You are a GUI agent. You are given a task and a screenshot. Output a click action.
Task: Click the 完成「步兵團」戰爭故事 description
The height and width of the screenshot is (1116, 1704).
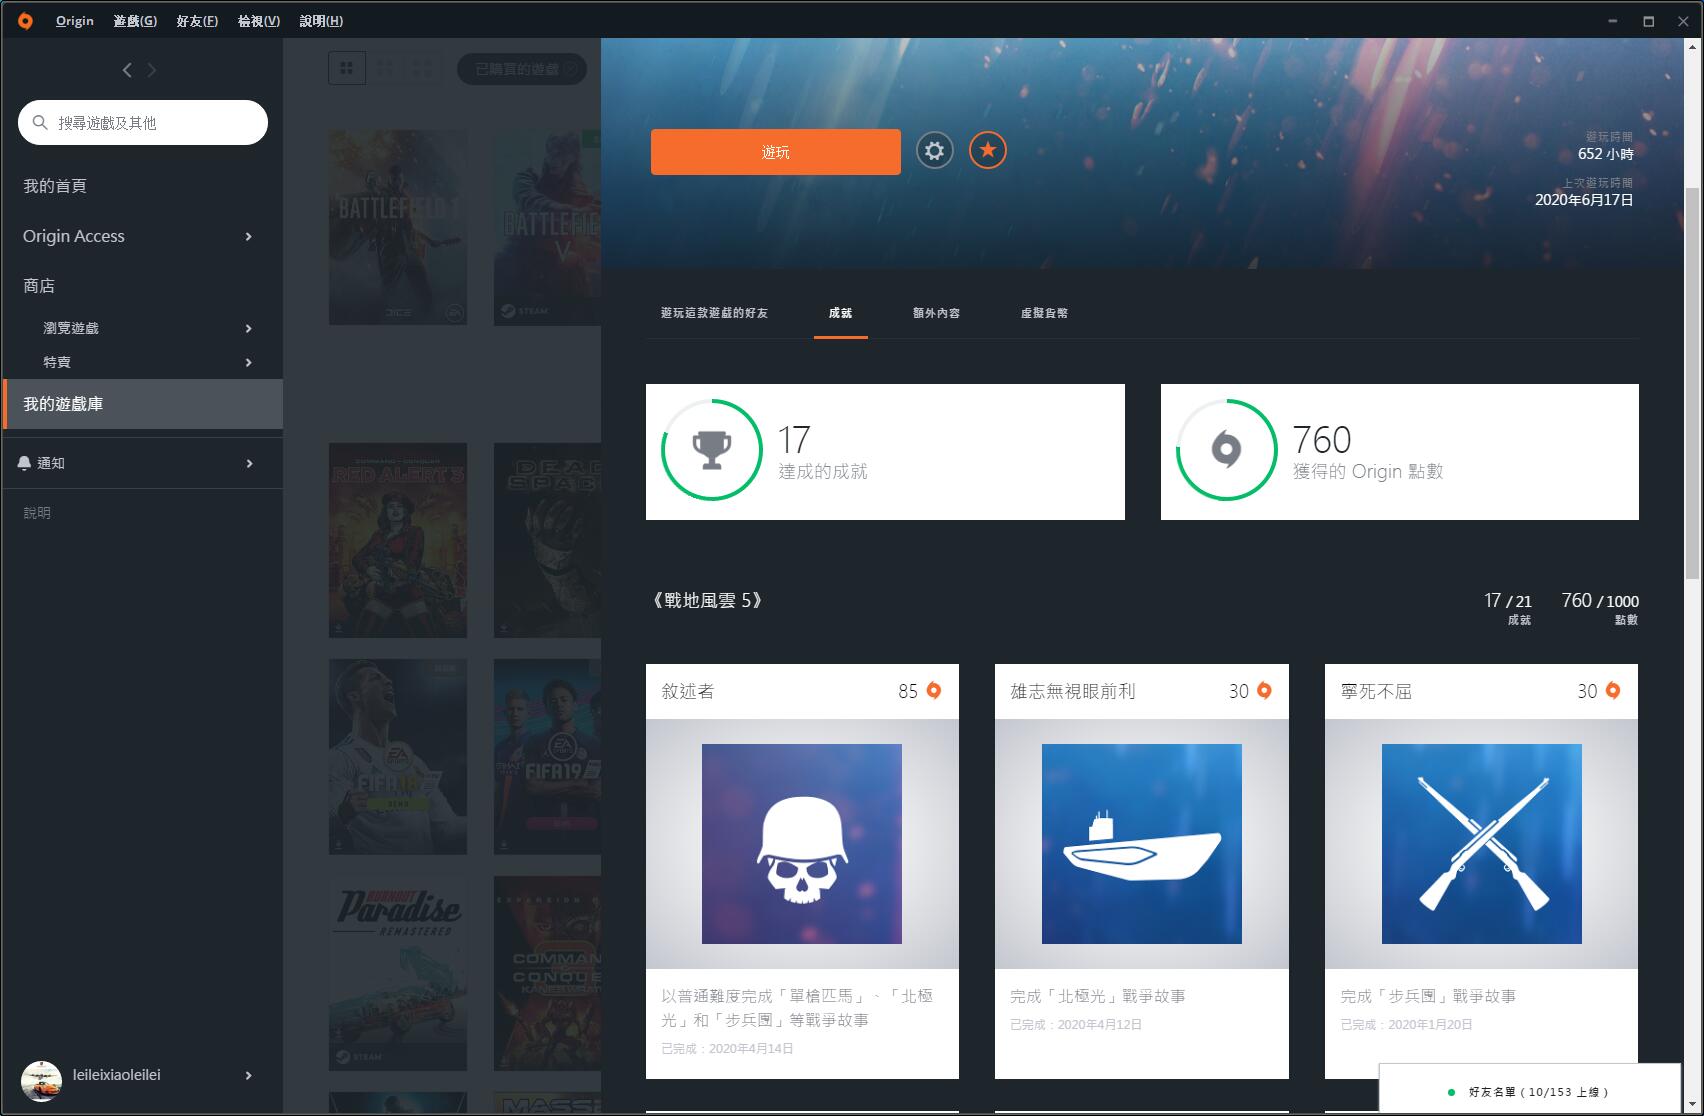1428,996
